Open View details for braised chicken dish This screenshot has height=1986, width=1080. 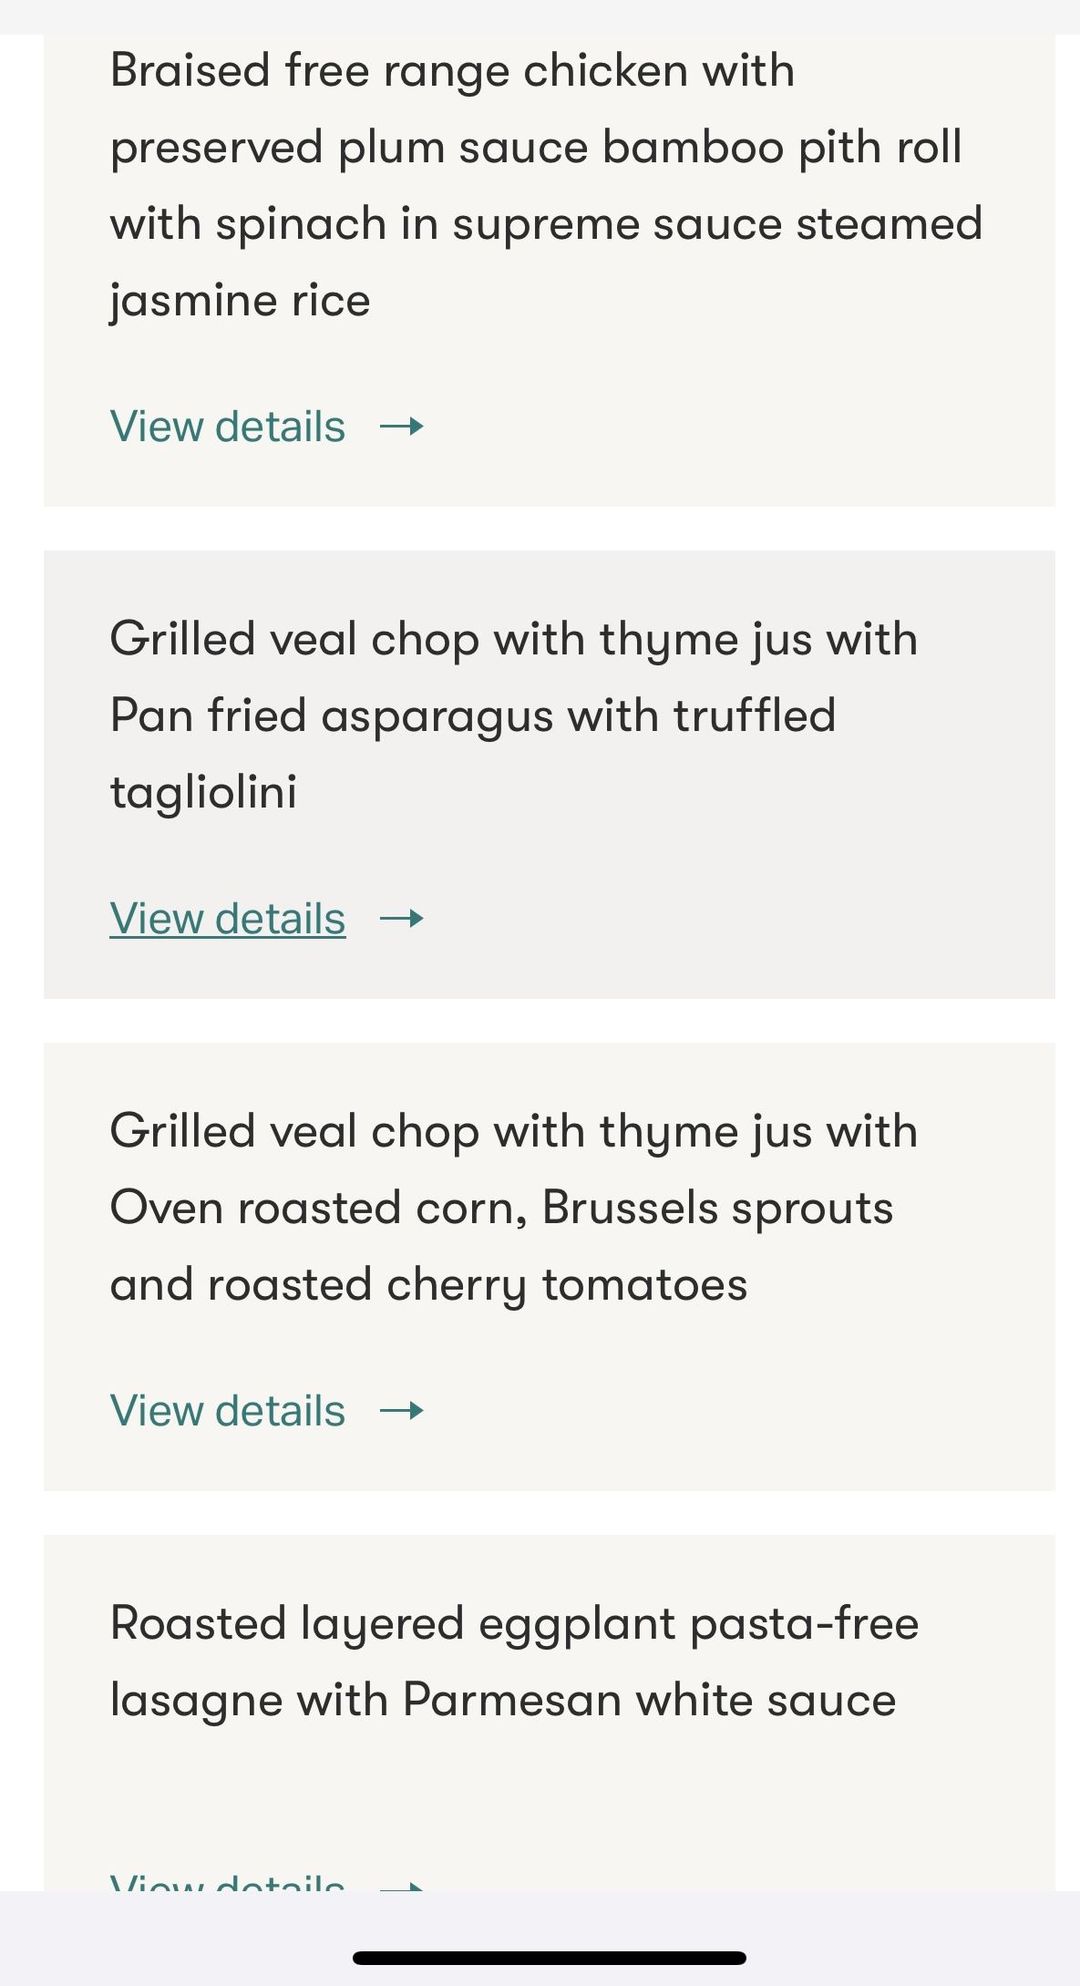228,427
